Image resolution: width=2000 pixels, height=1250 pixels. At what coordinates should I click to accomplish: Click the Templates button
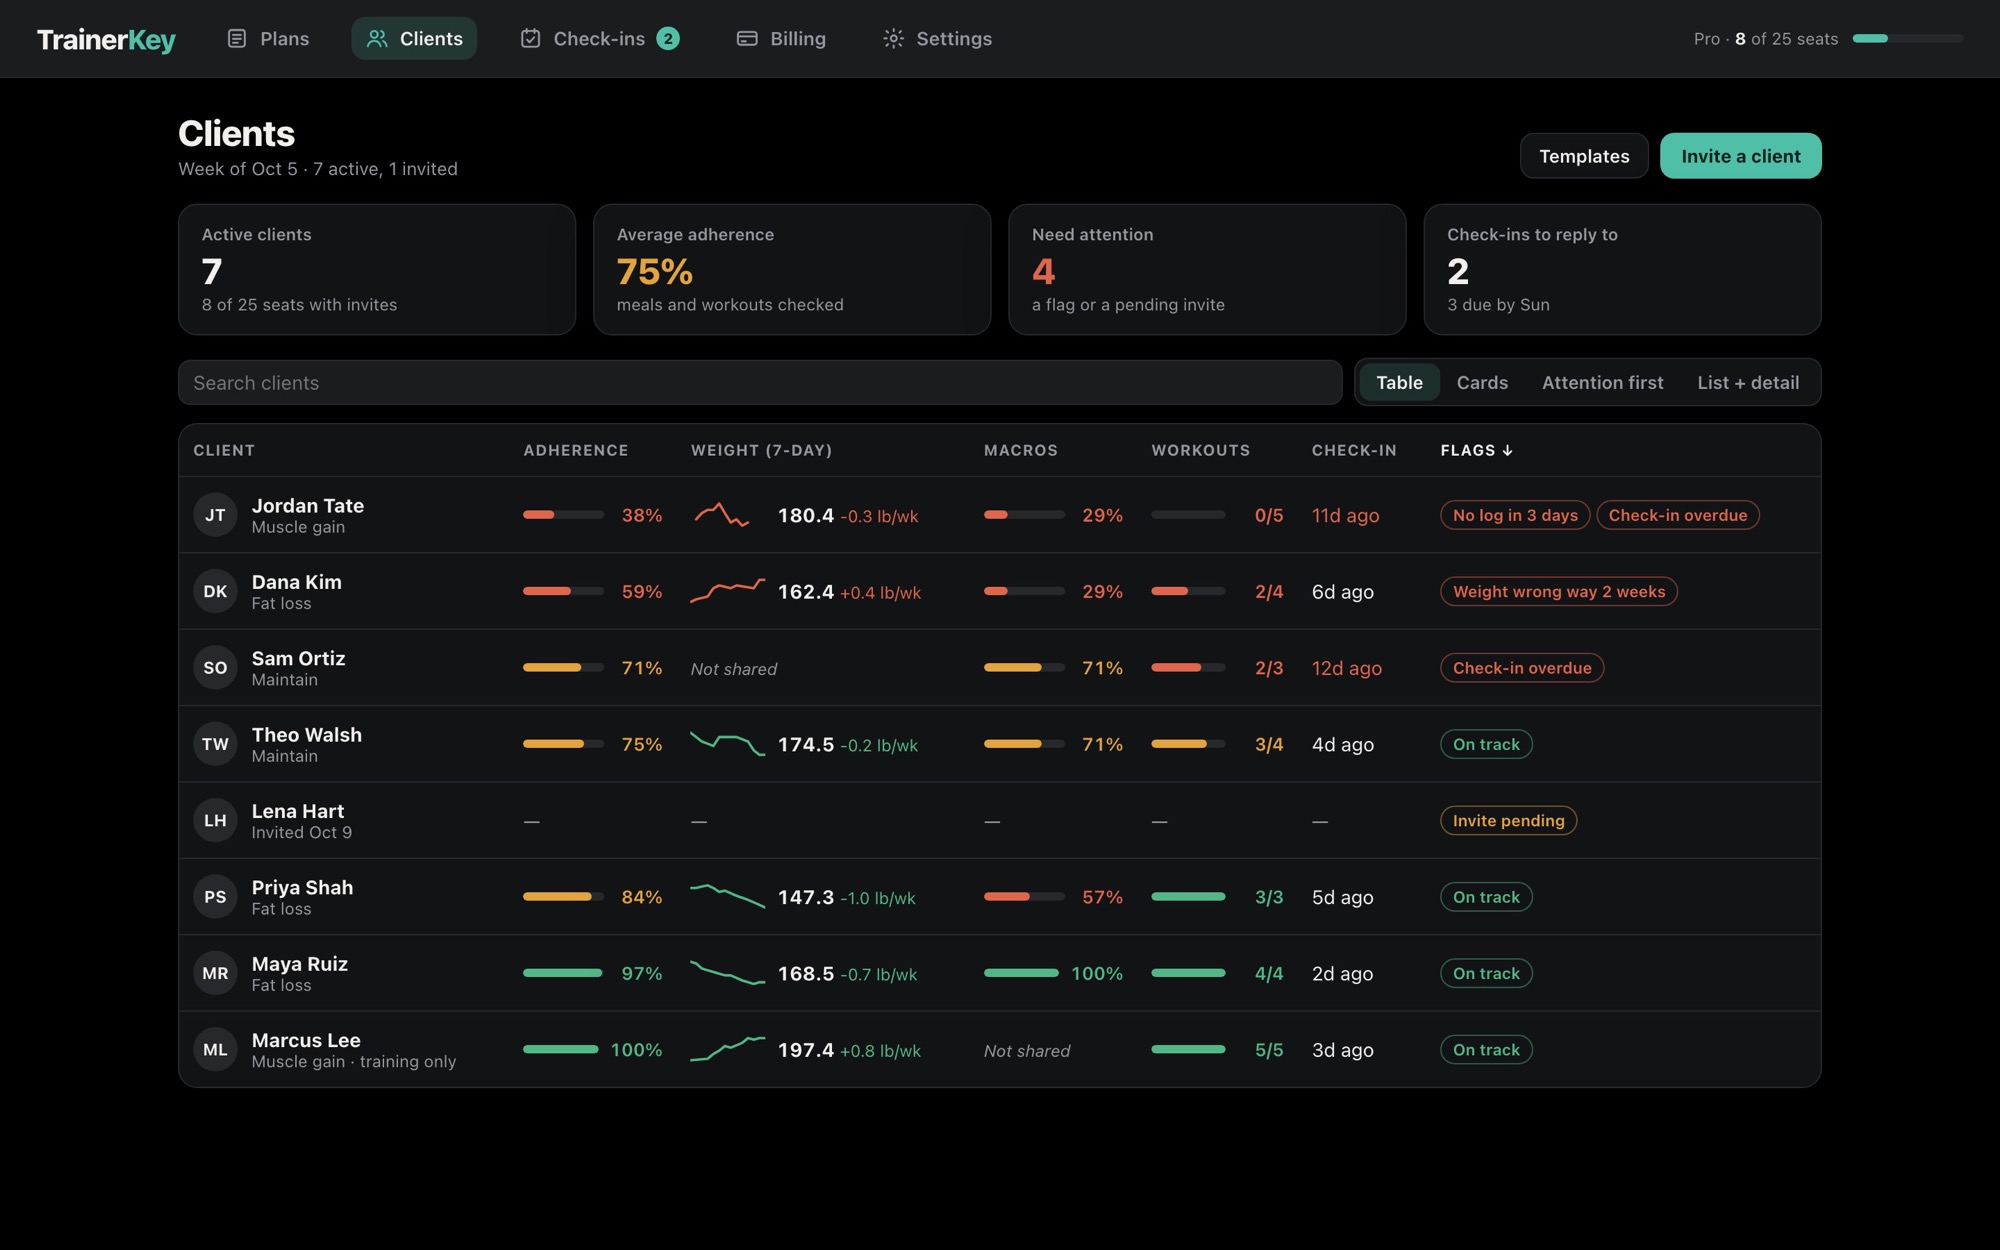pos(1584,156)
